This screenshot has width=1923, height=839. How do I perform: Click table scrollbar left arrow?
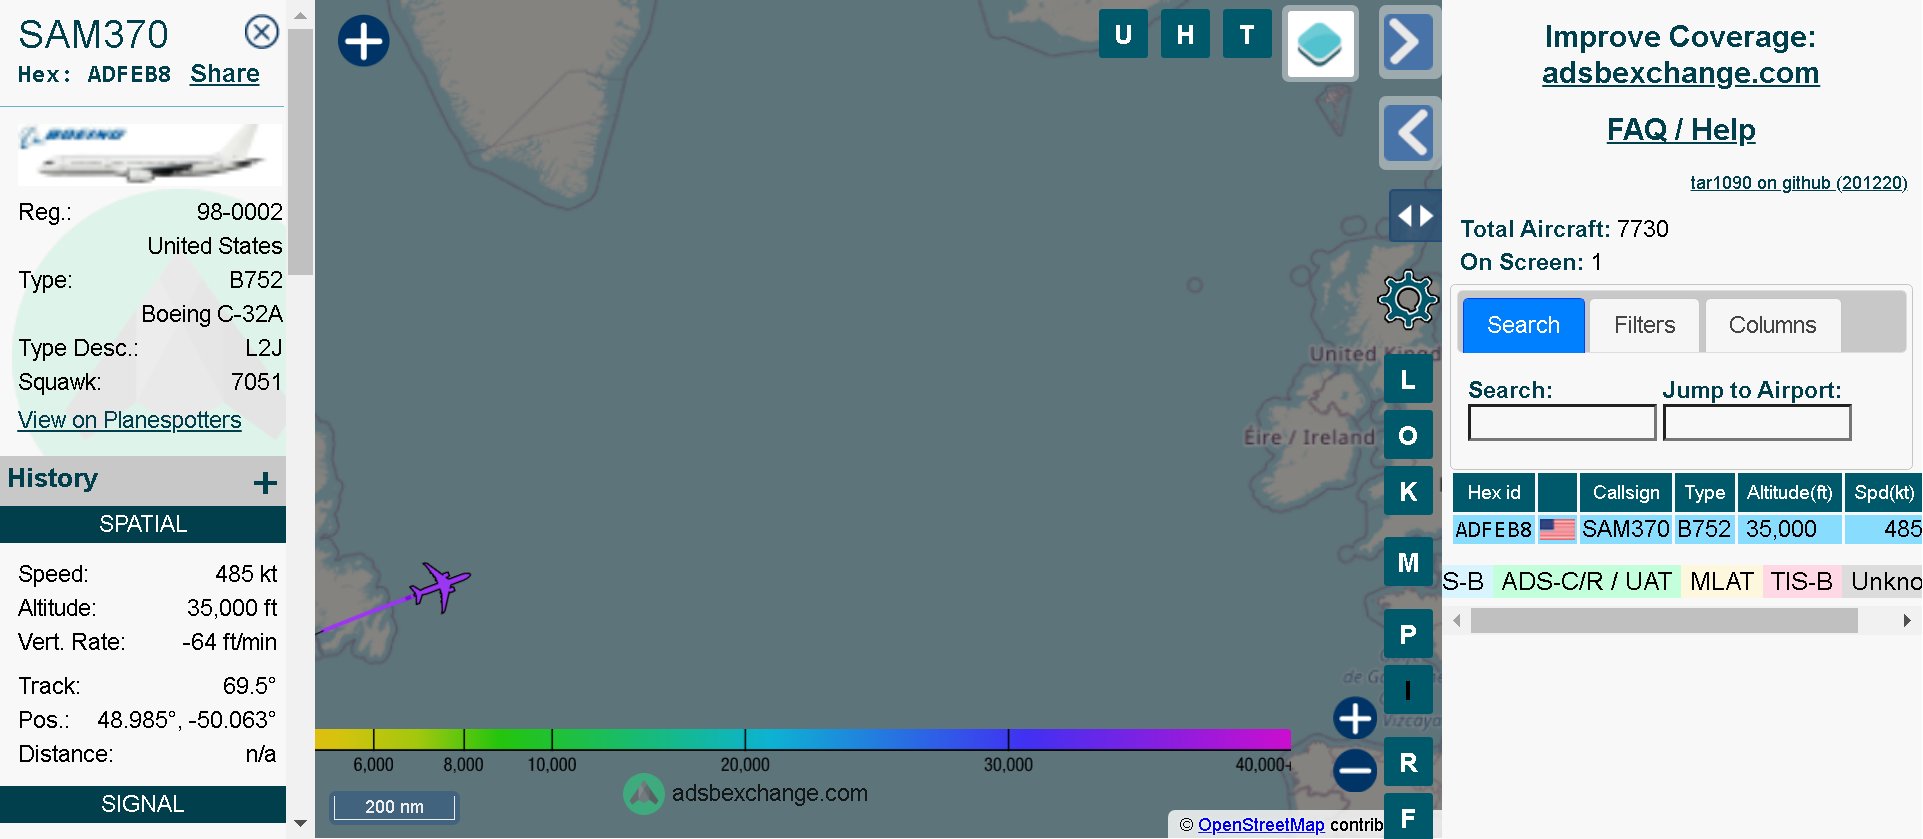(x=1457, y=621)
